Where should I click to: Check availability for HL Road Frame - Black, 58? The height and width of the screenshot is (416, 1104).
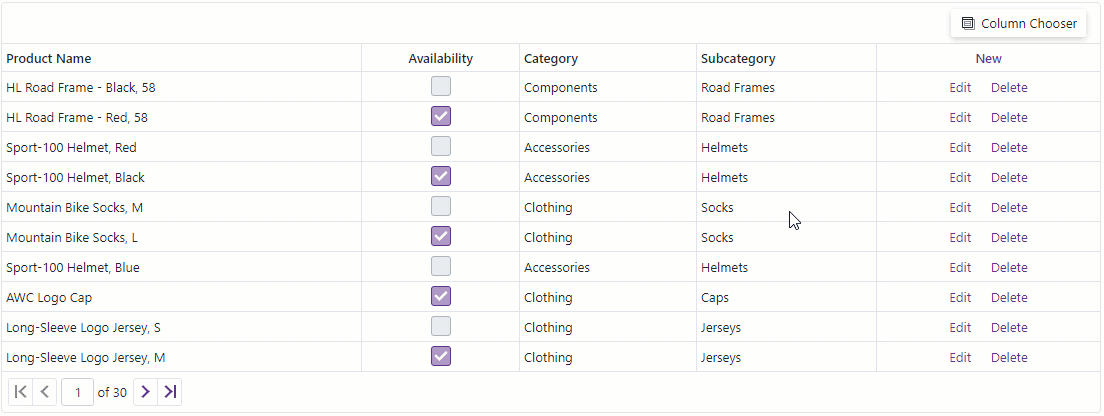pyautogui.click(x=441, y=87)
